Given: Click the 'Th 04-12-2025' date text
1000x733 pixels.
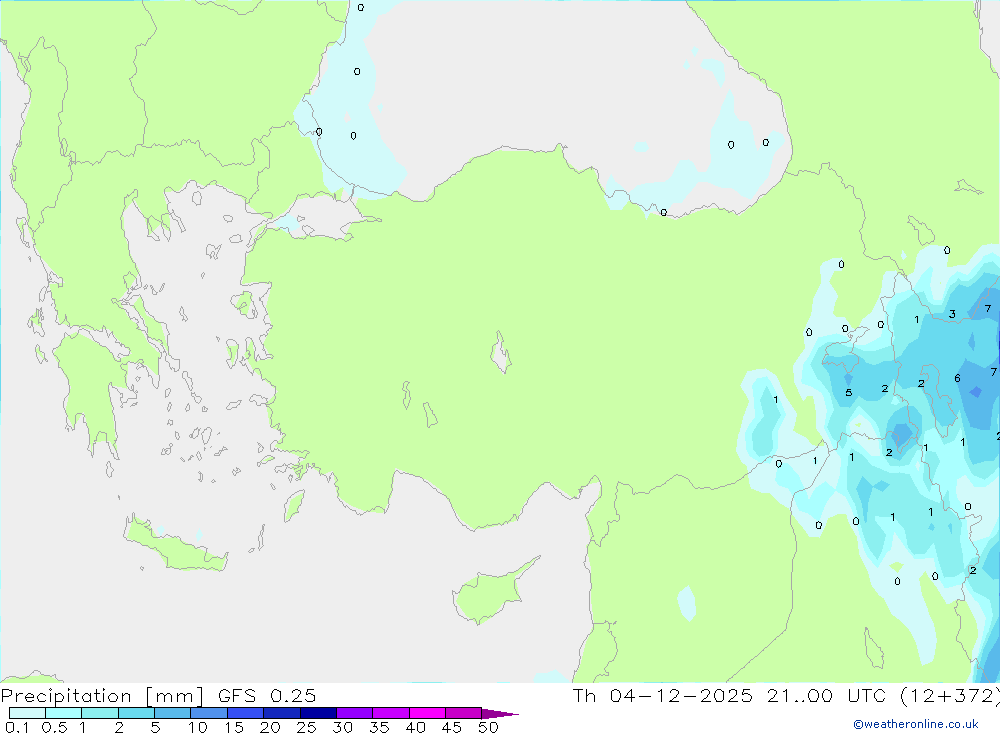Looking at the screenshot, I should tap(663, 695).
